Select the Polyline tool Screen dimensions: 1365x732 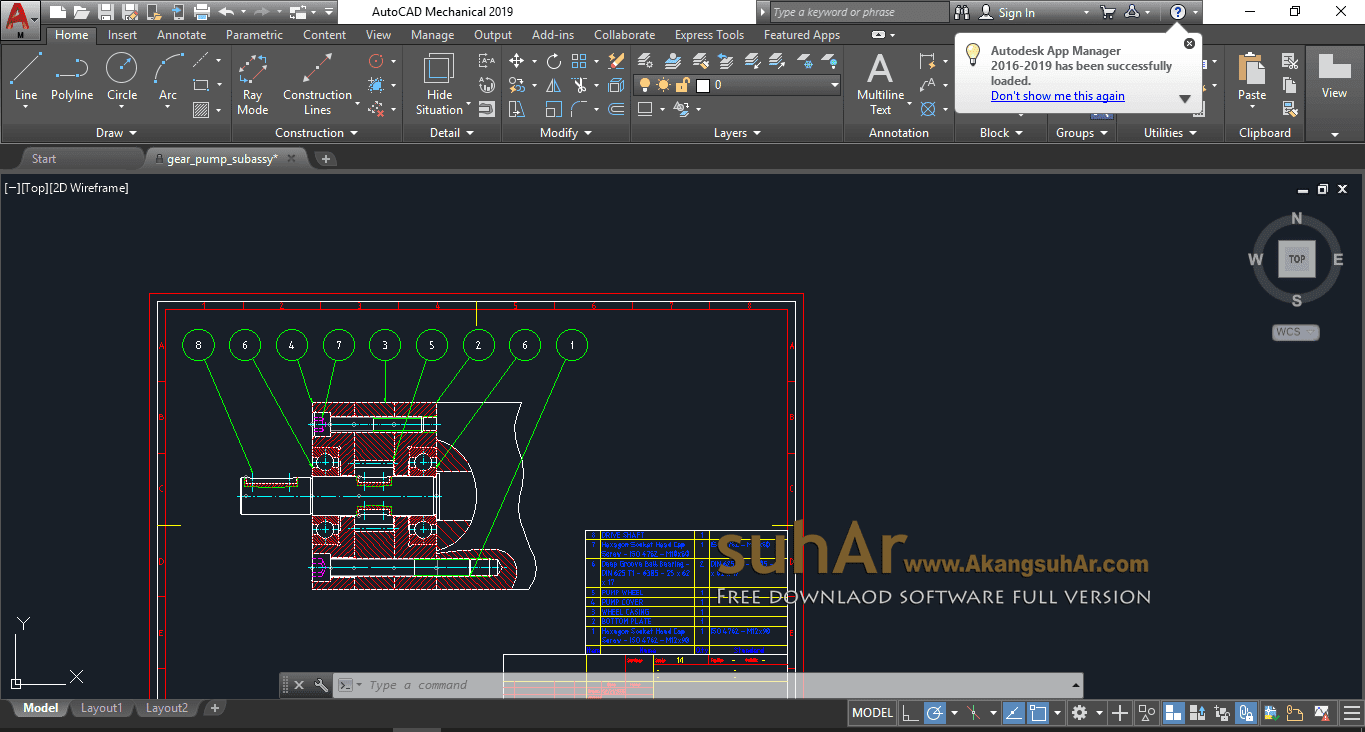click(x=72, y=77)
